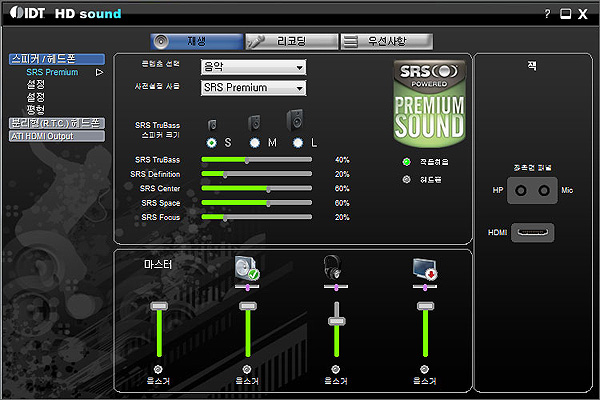
Task: Click the 마스터 label in mixer
Action: coord(158,264)
